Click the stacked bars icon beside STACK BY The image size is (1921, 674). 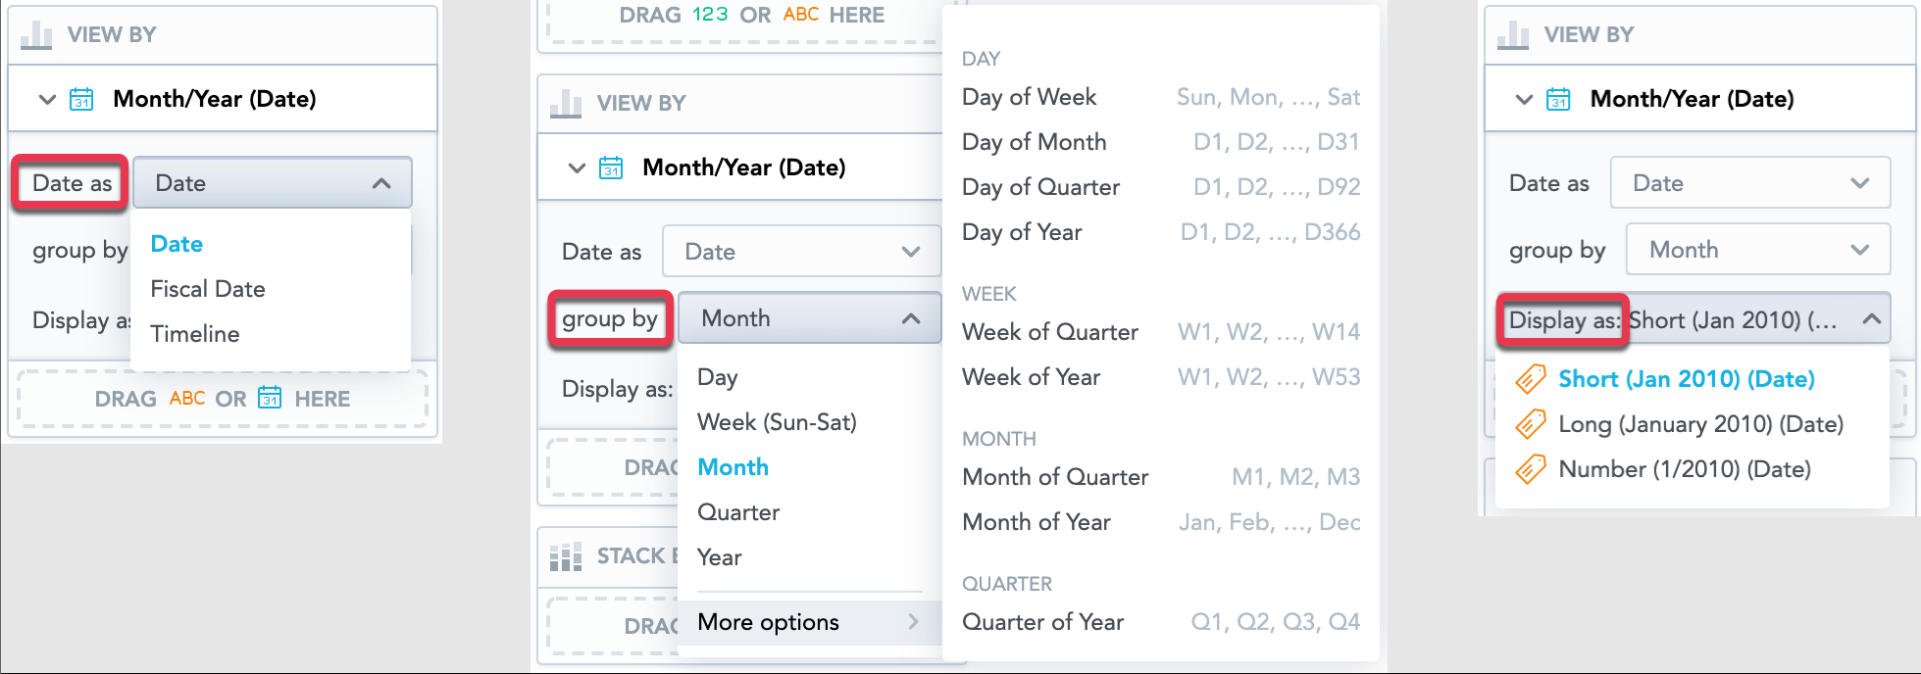pyautogui.click(x=565, y=557)
